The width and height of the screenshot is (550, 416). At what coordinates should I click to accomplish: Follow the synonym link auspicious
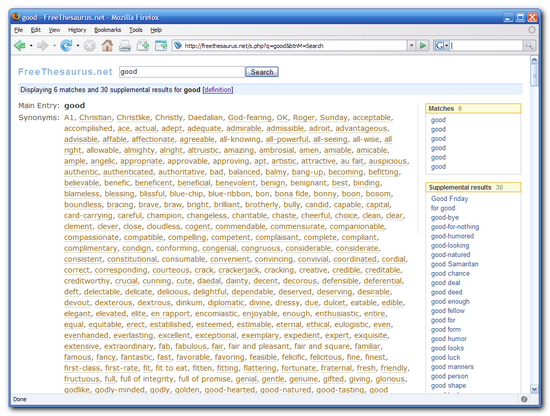coord(388,161)
